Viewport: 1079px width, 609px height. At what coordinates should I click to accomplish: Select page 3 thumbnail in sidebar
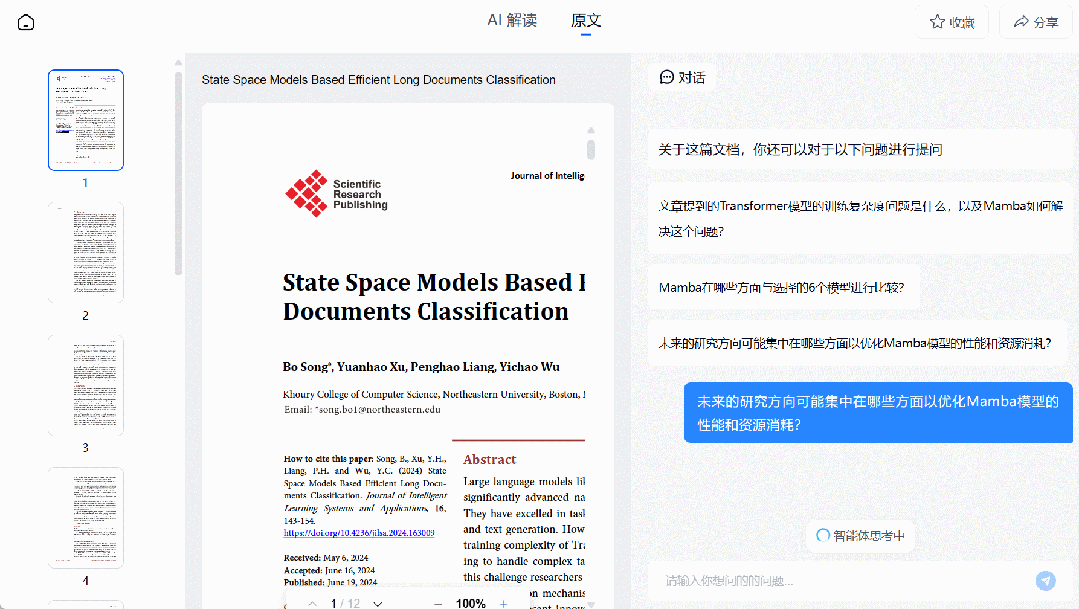[x=86, y=385]
